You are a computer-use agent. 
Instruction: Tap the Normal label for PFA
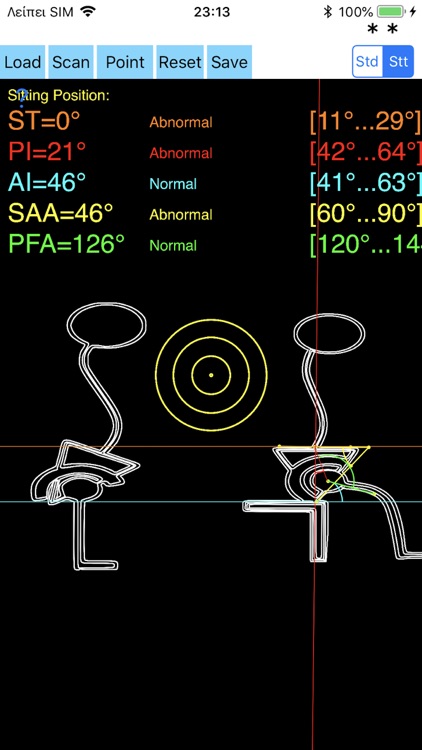point(173,246)
